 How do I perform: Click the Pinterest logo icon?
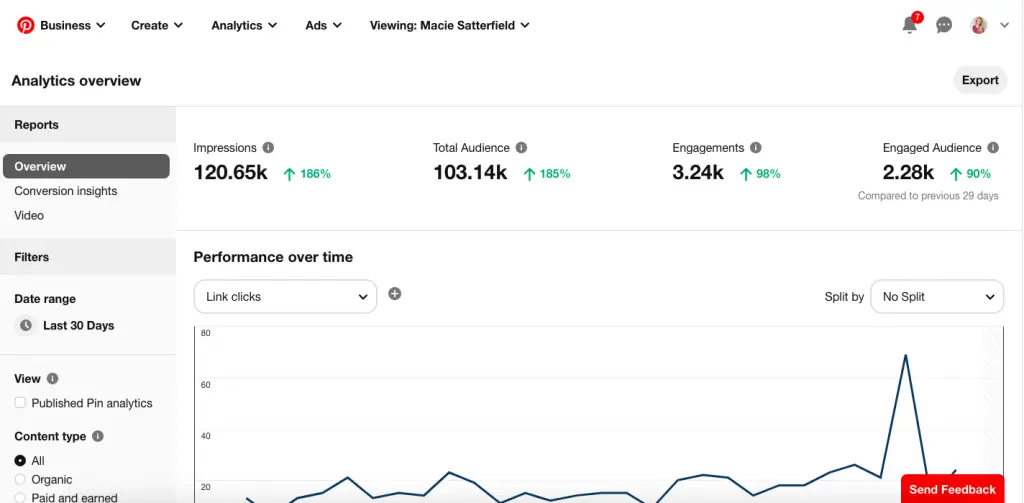point(25,25)
